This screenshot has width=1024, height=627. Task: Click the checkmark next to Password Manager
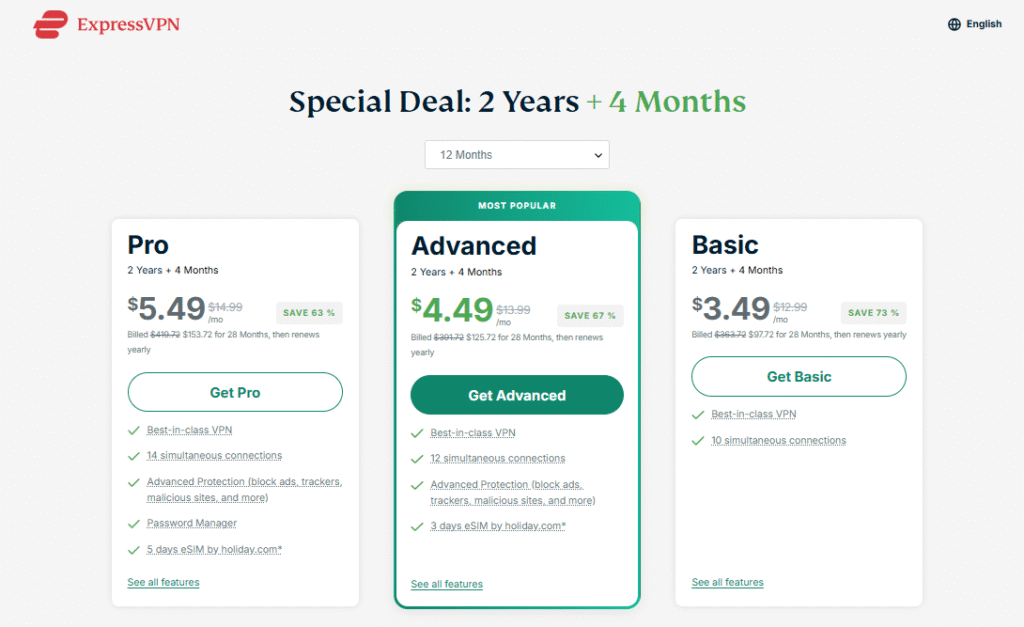pos(133,523)
